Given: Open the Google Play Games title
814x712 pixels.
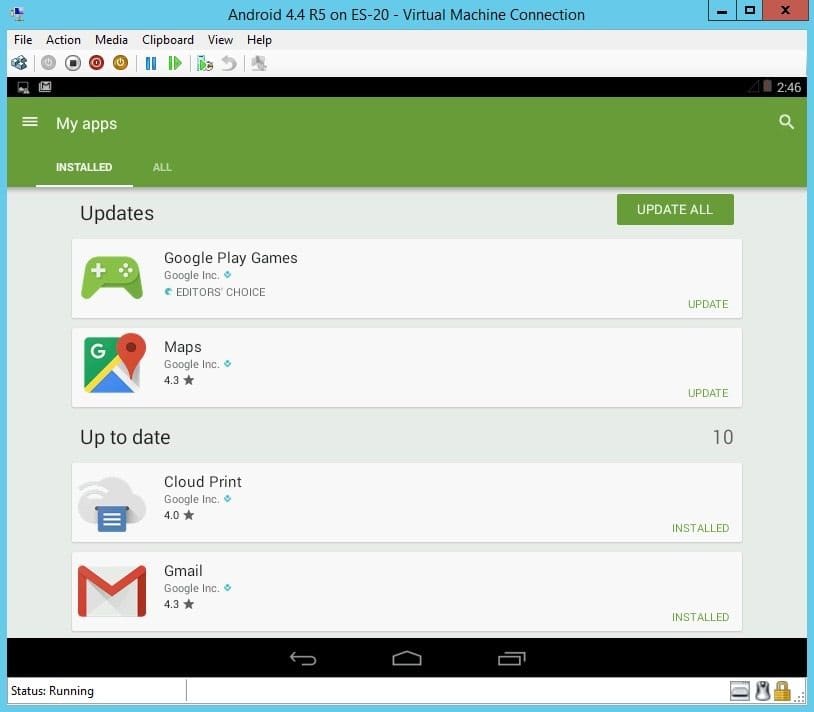Looking at the screenshot, I should pos(230,258).
